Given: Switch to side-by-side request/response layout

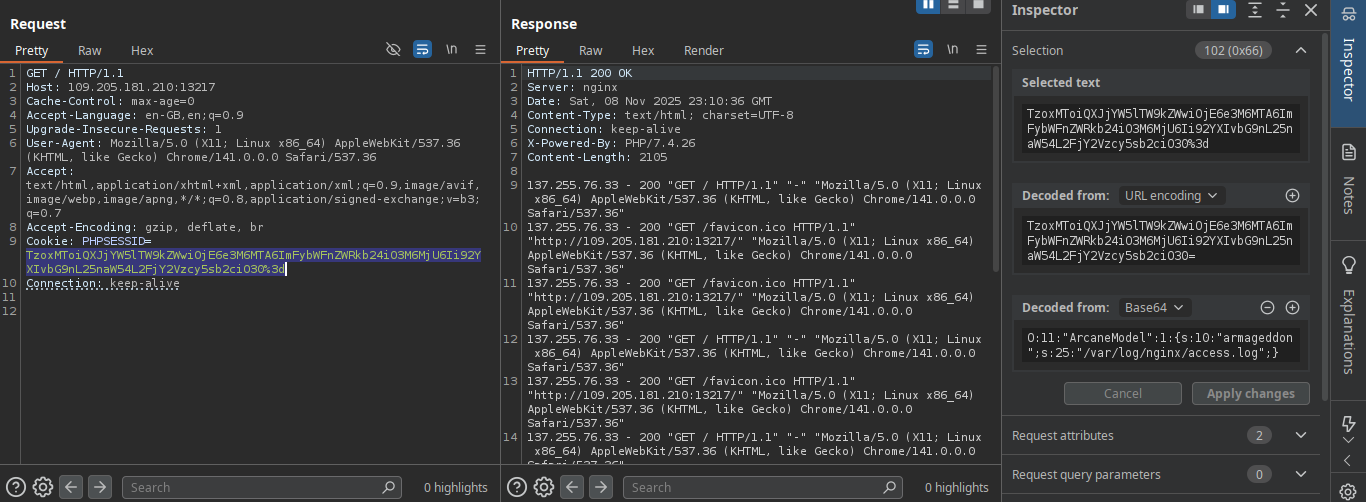Looking at the screenshot, I should click(929, 5).
